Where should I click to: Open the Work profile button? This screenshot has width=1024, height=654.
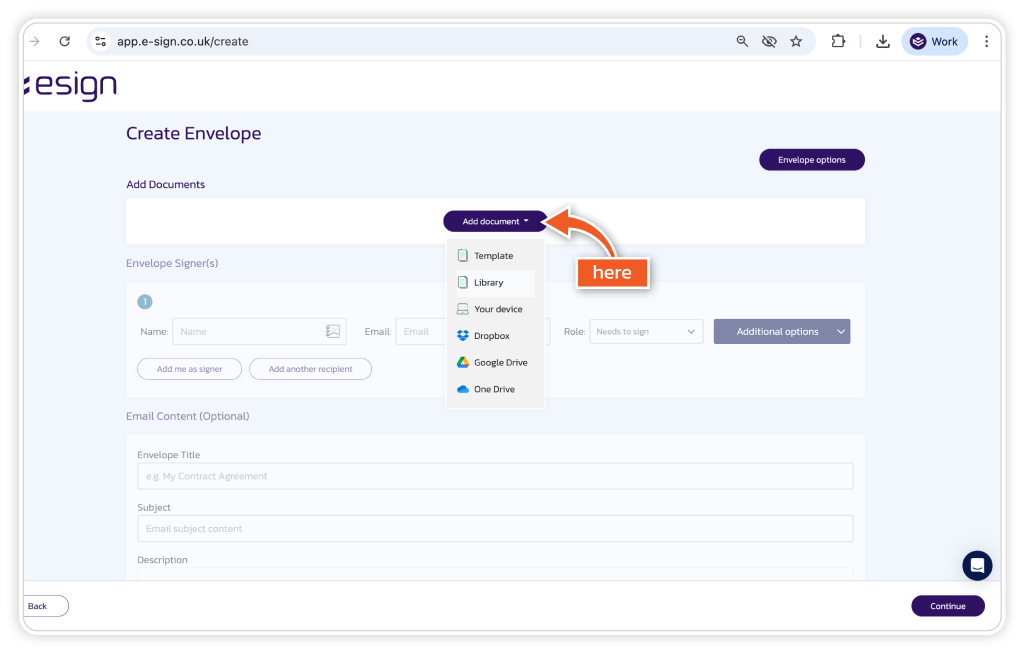pos(934,41)
